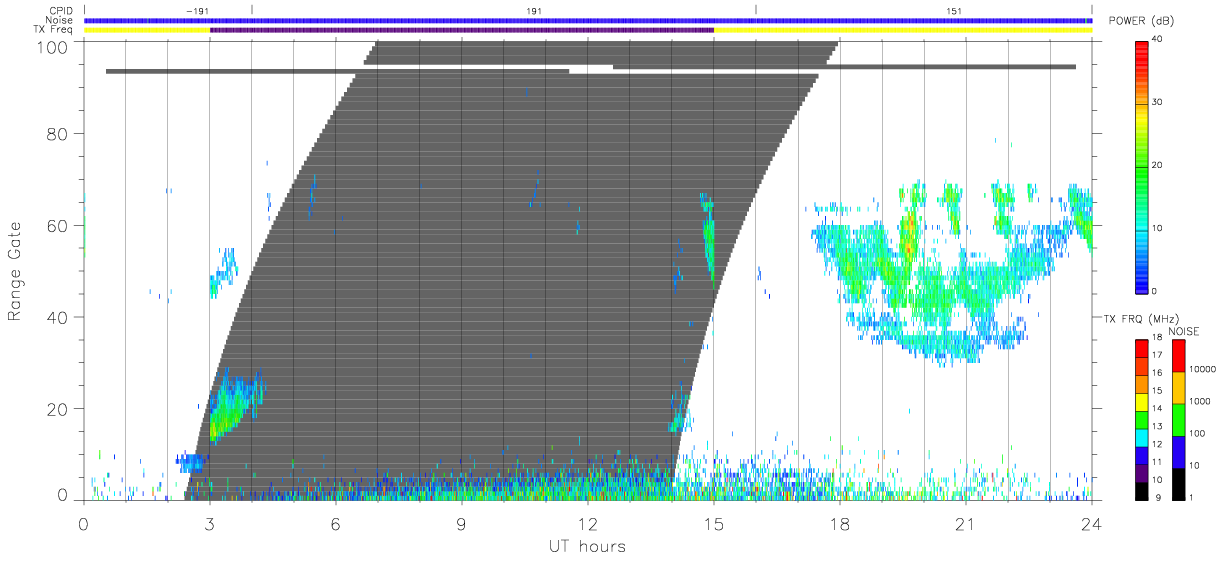Viewport: 1228px width, 567px height.
Task: Click the POWER (dB) rainbow color bar
Action: pos(1143,166)
